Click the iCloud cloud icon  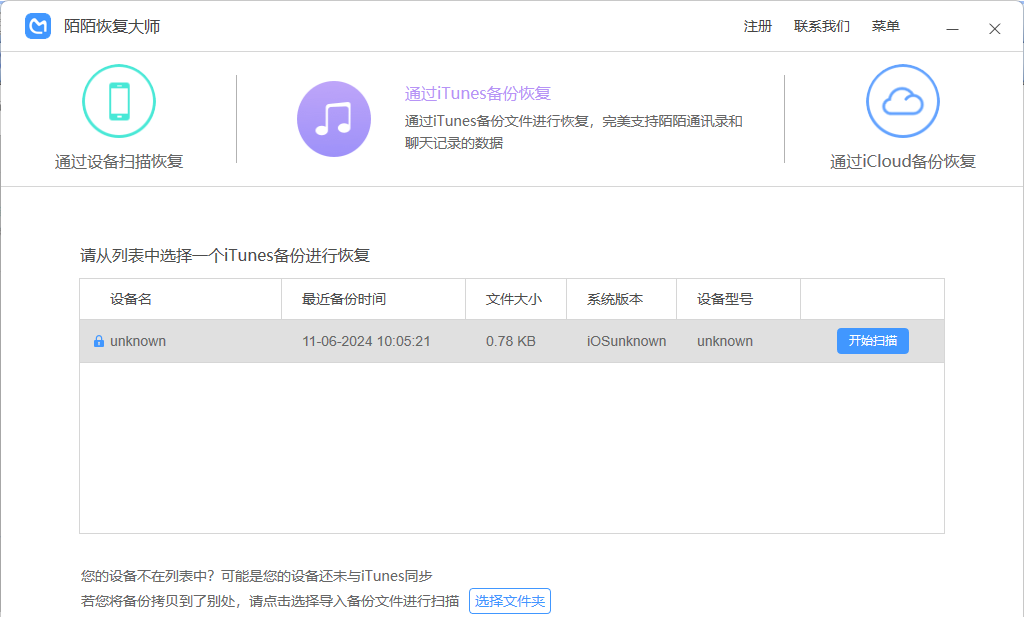pyautogui.click(x=902, y=100)
